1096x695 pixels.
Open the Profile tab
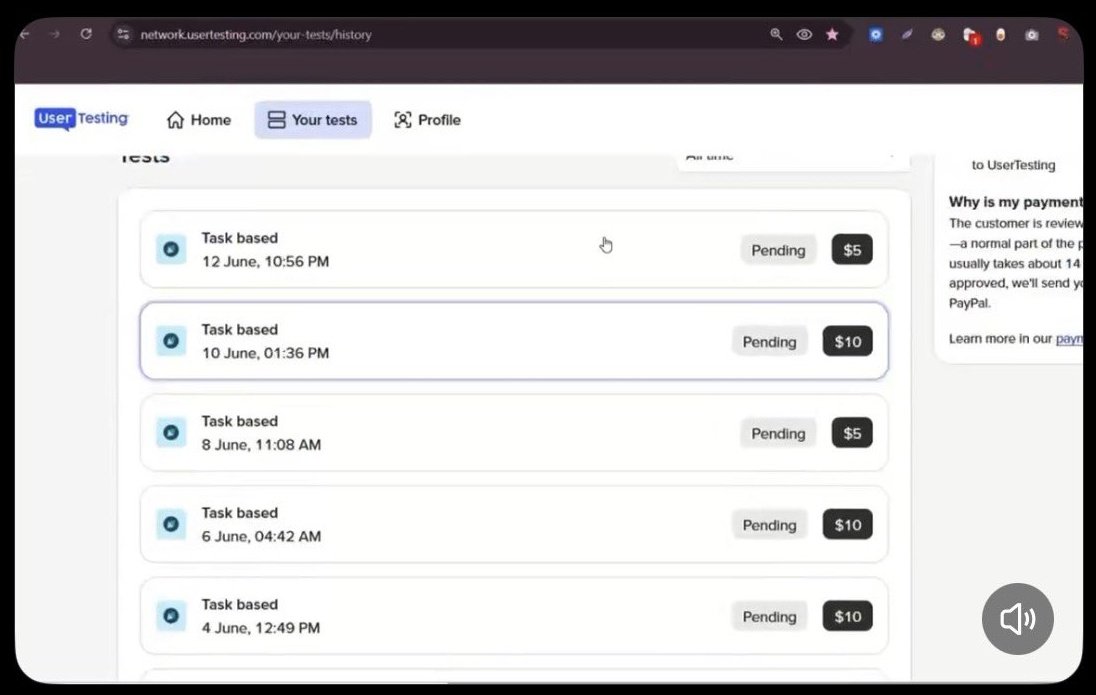[x=427, y=120]
